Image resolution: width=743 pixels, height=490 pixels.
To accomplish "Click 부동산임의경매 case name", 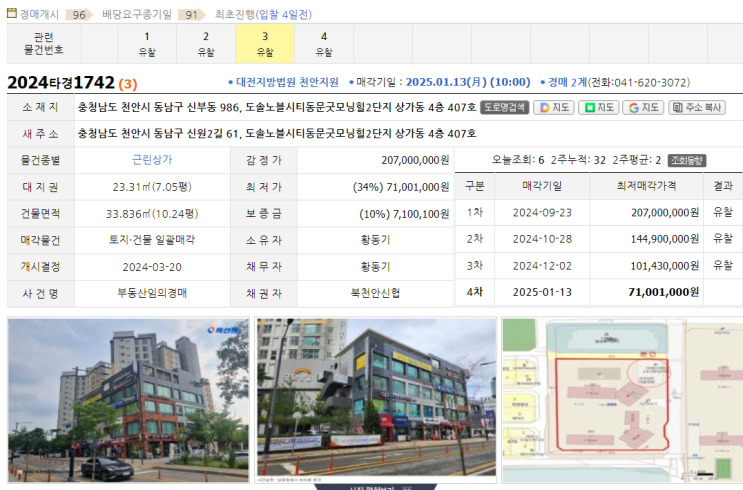I will [x=152, y=293].
